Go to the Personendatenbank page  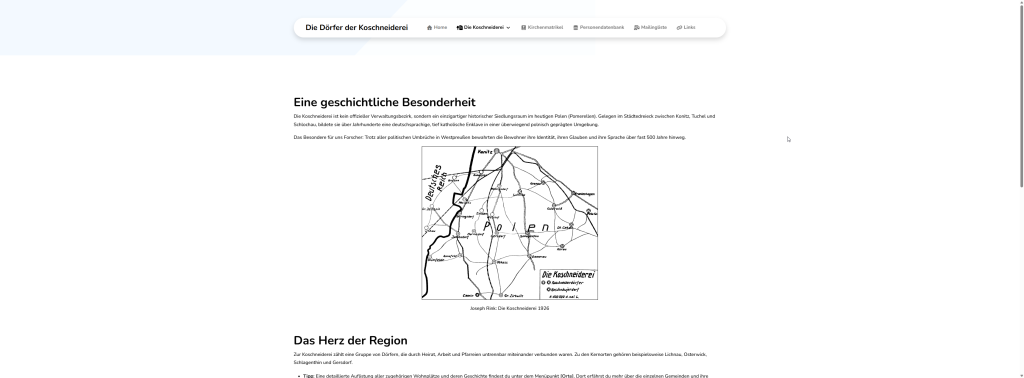598,27
